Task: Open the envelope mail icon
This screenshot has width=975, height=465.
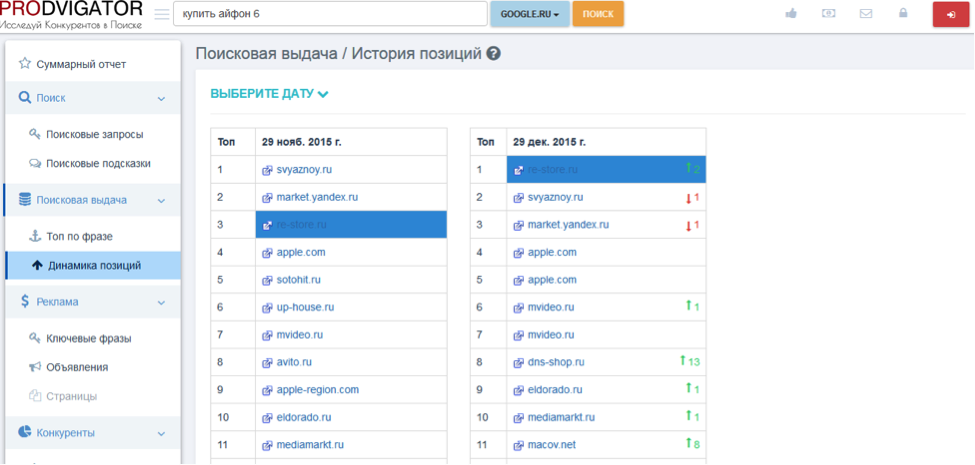Action: click(866, 14)
